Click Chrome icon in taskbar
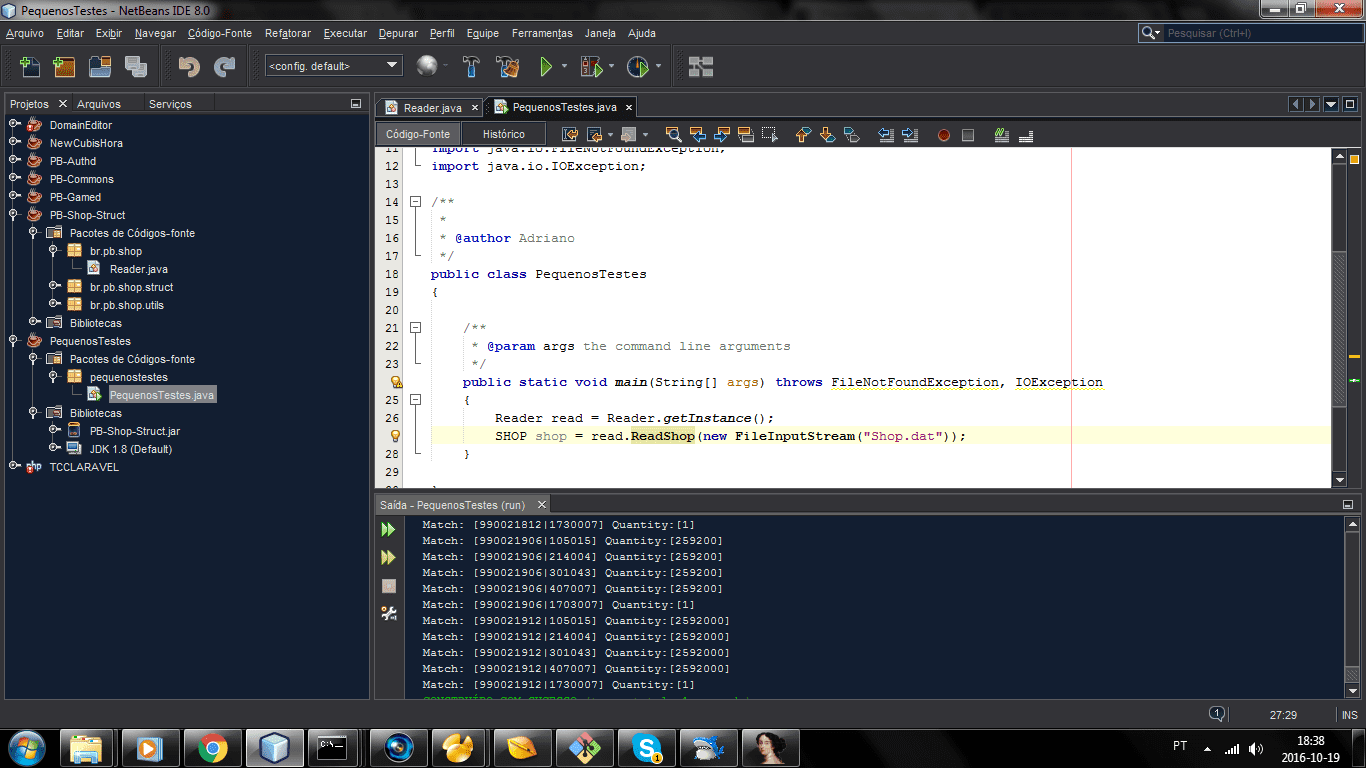Viewport: 1366px width, 768px height. (212, 747)
